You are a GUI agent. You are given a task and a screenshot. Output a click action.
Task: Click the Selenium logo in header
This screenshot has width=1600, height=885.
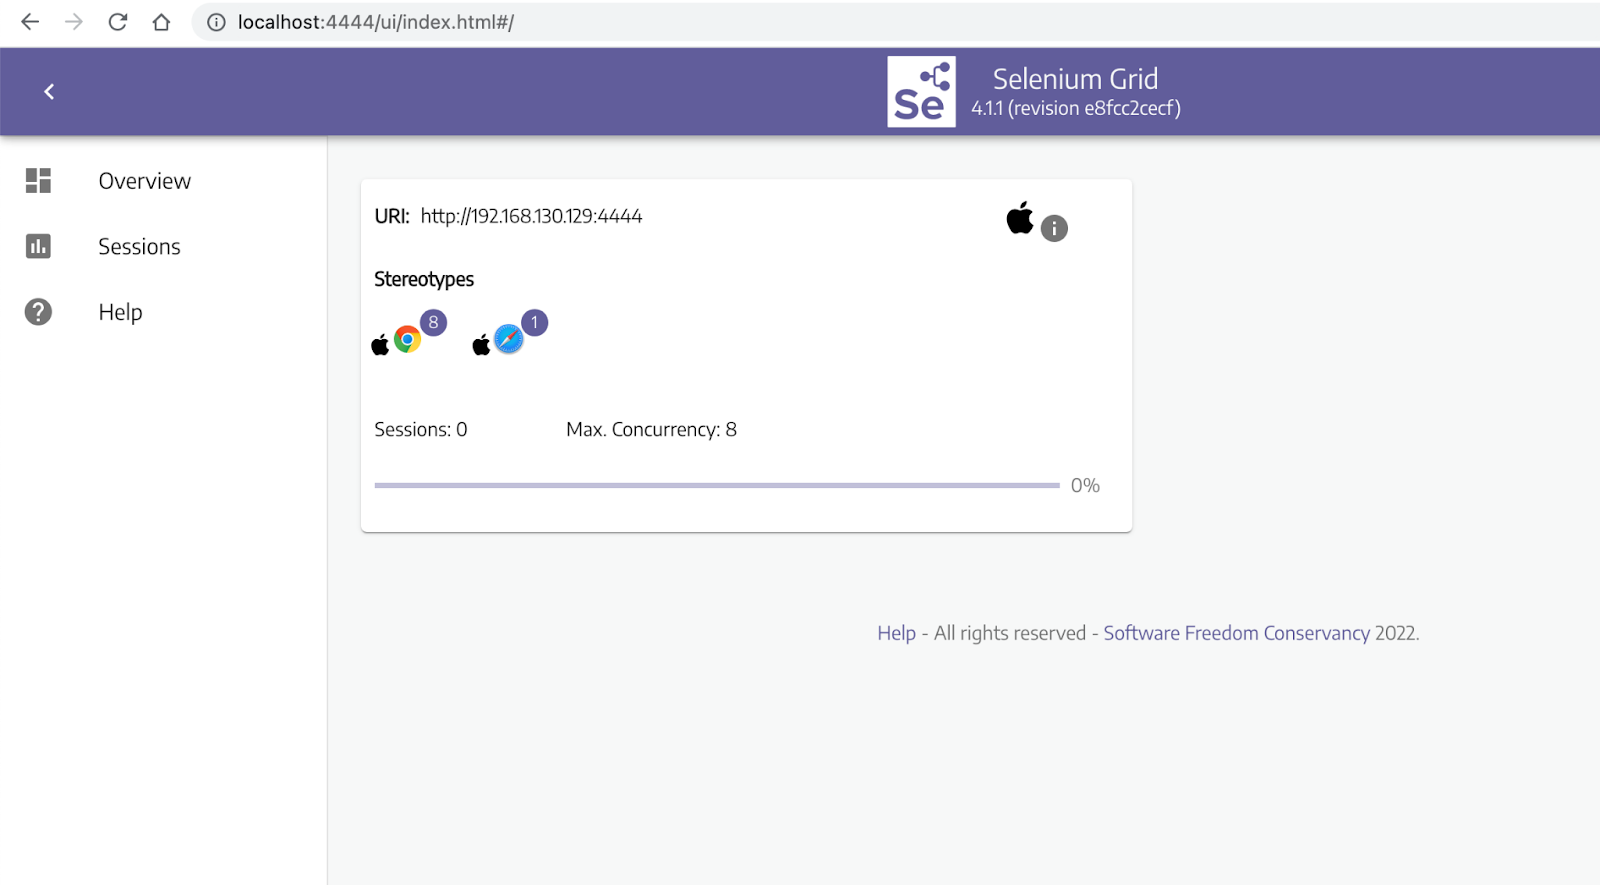coord(921,92)
